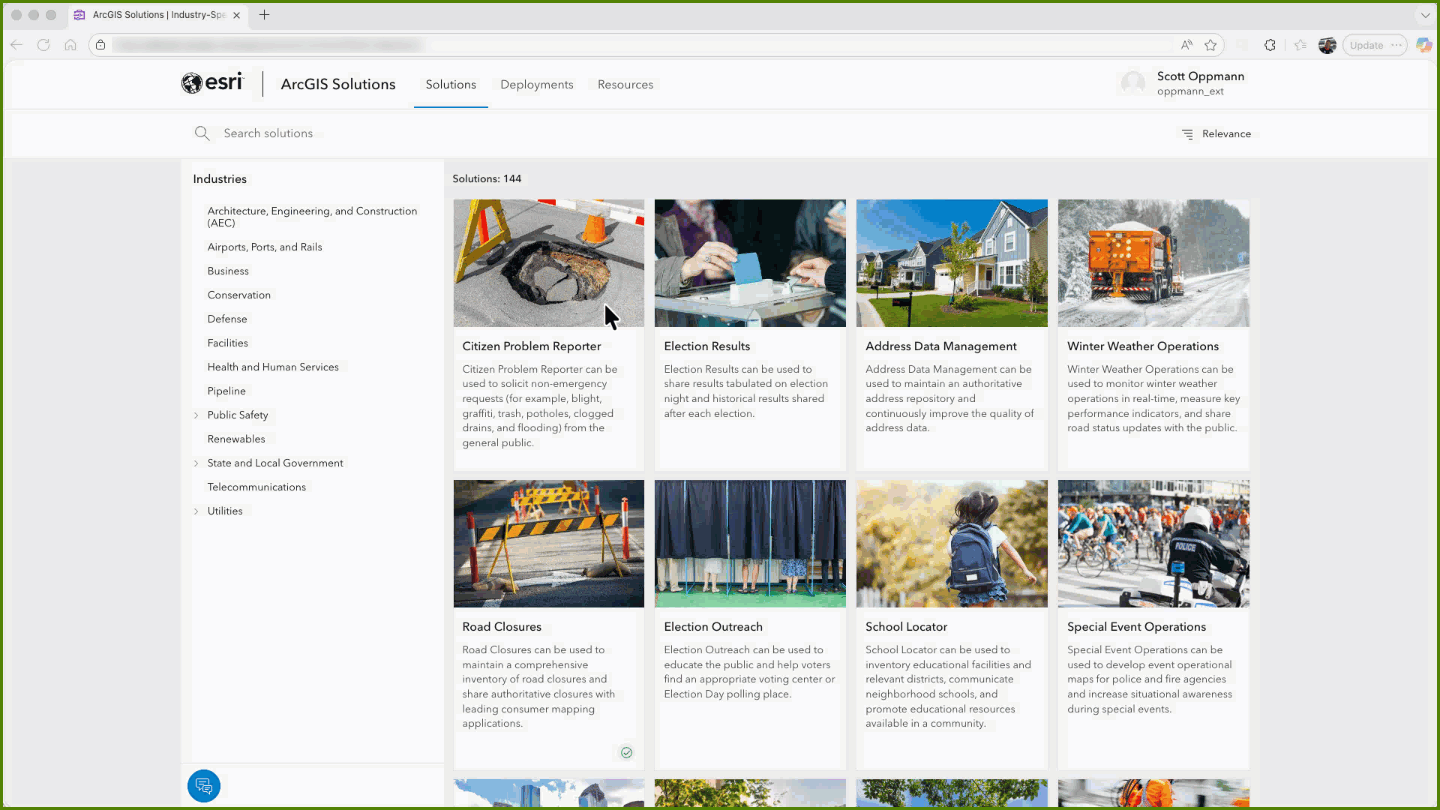Open the Election Outreach solution title
Viewport: 1440px width, 810px height.
[713, 627]
